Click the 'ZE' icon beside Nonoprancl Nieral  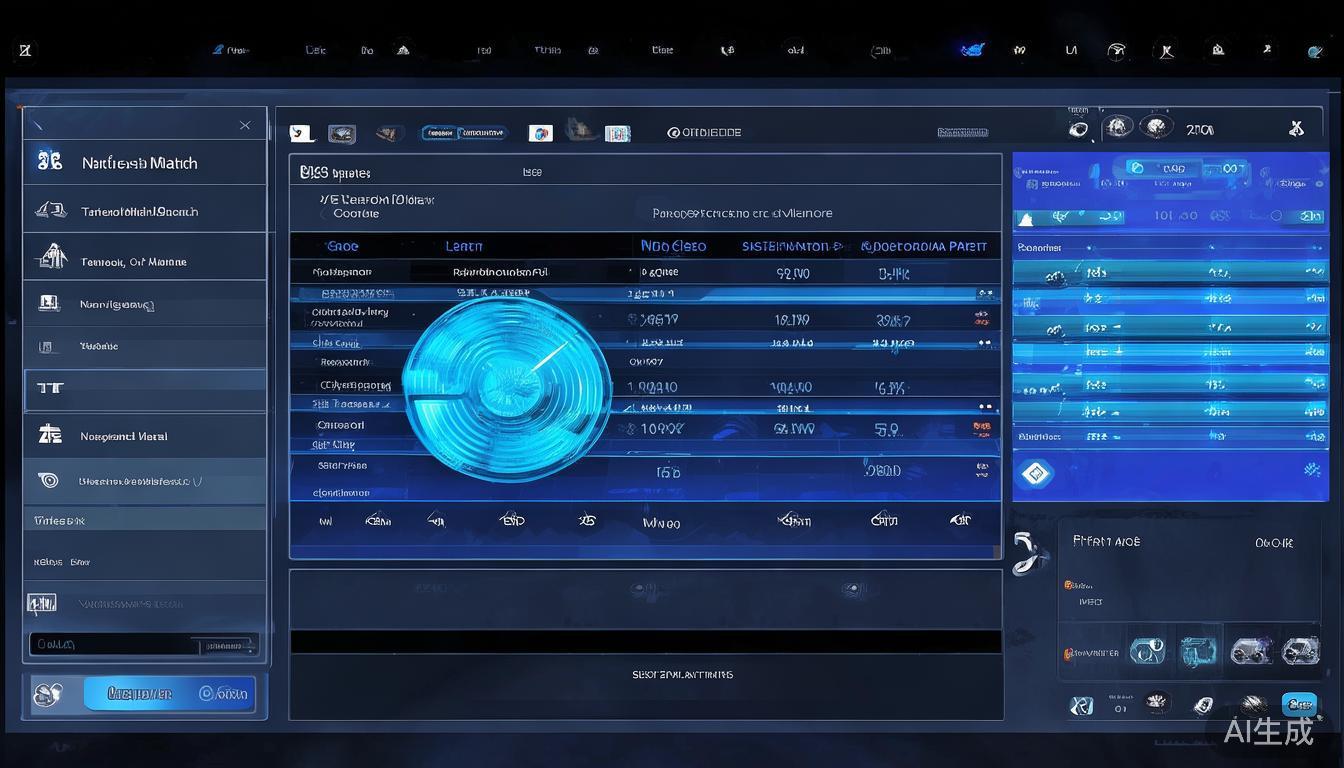coord(49,435)
